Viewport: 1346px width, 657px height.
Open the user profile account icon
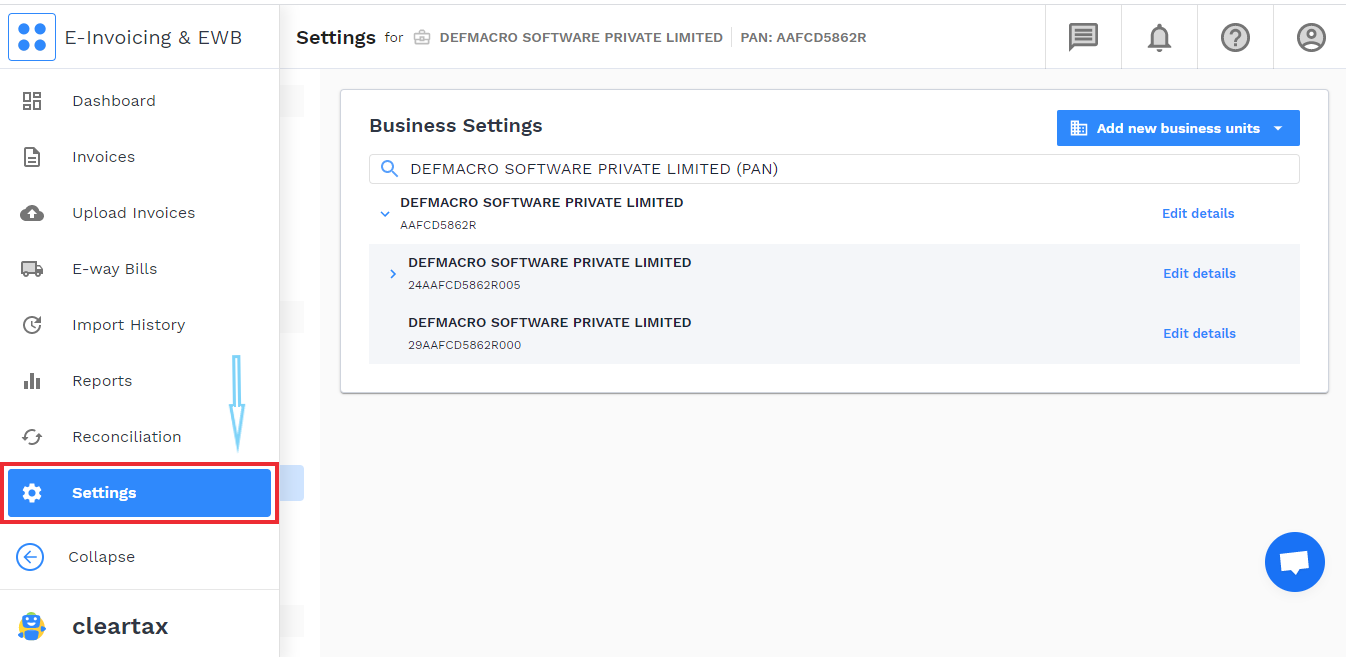[1310, 37]
